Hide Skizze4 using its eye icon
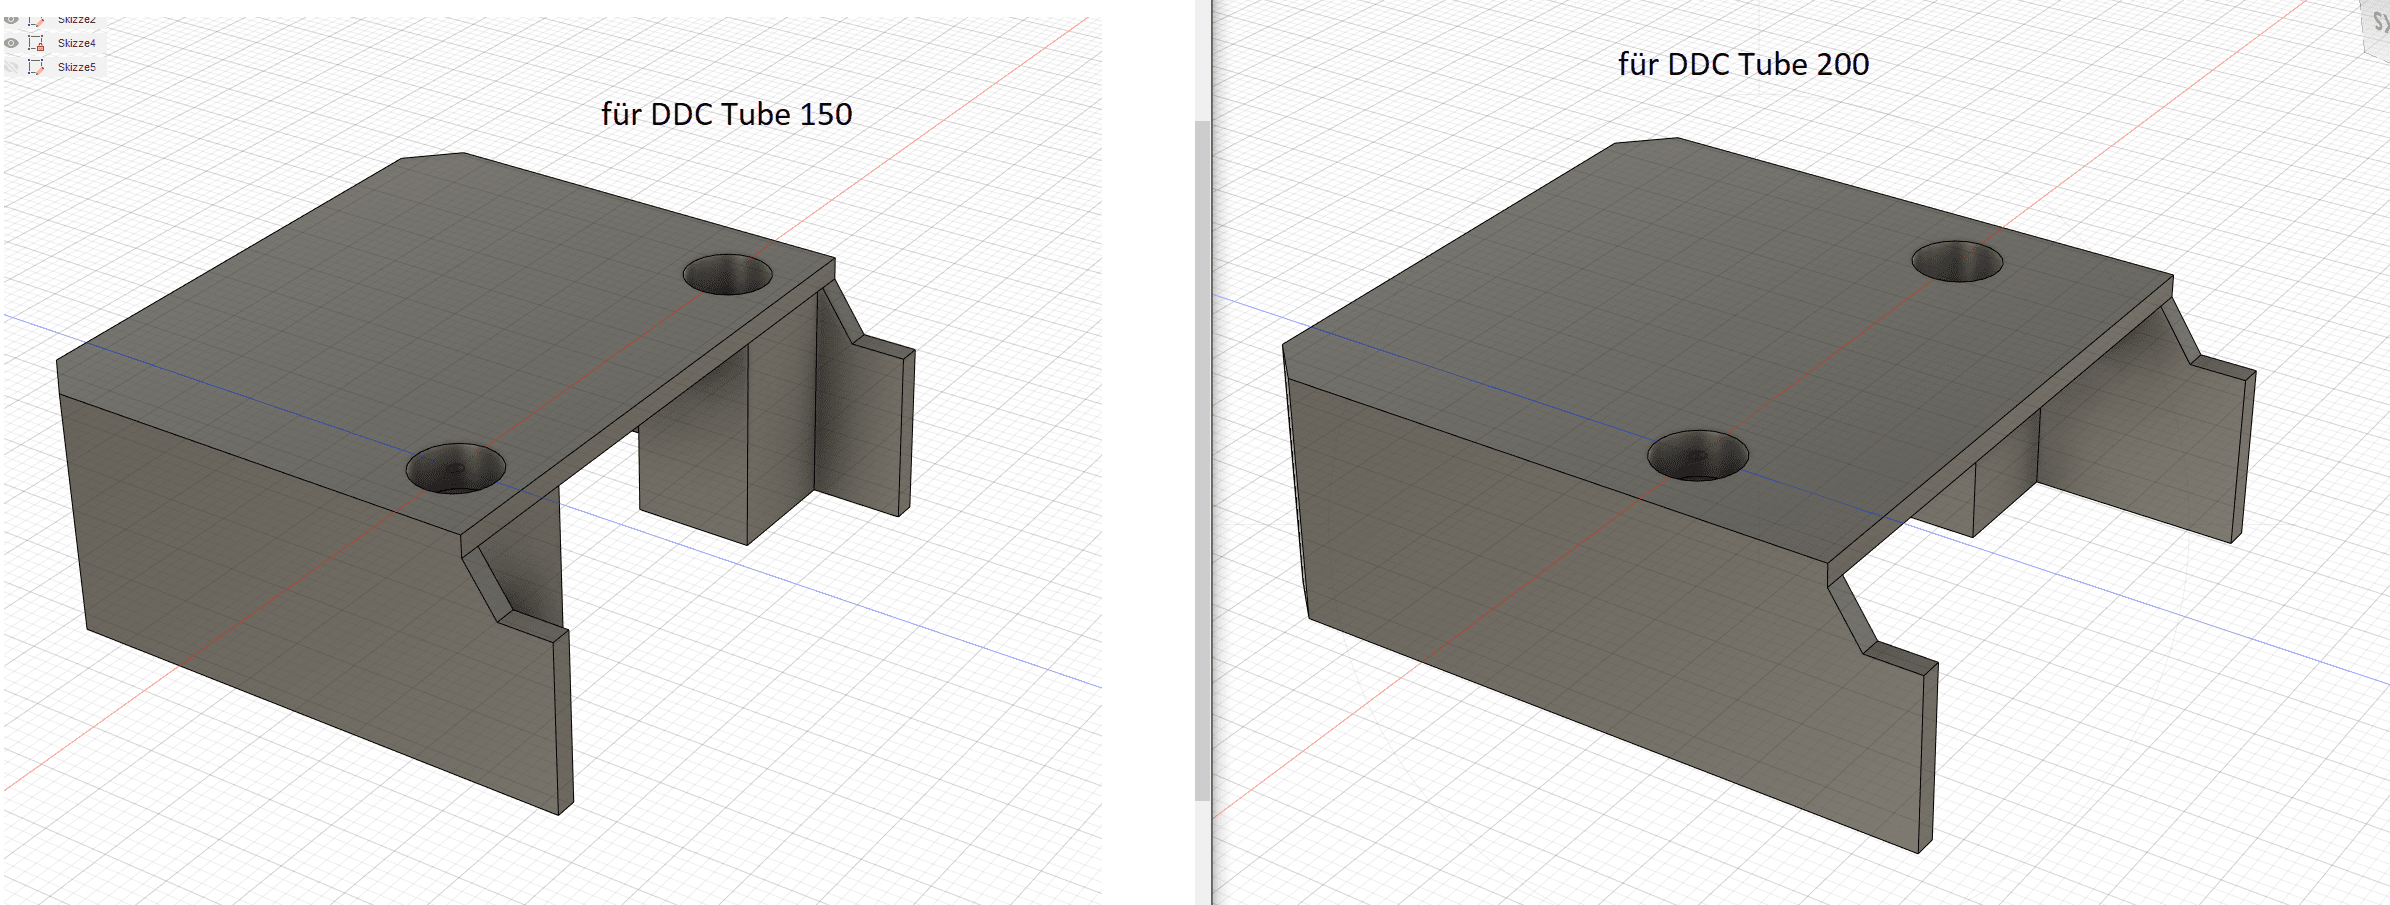2390x905 pixels. tap(12, 43)
